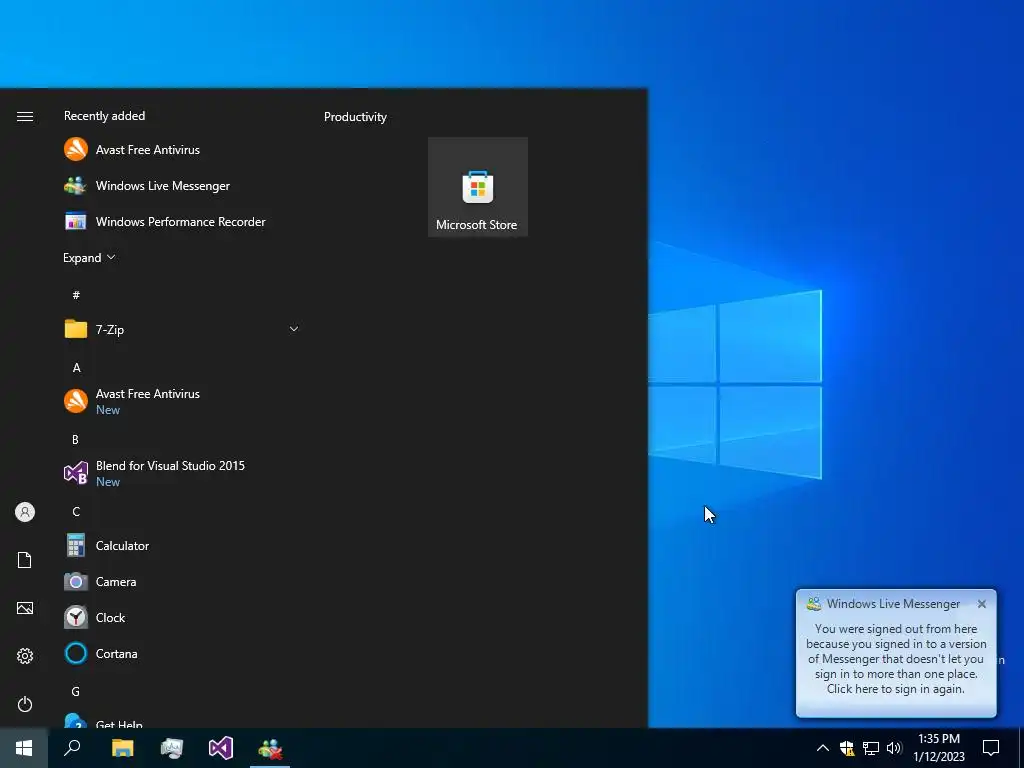The height and width of the screenshot is (768, 1024).
Task: Launch Cortana from the app list
Action: click(x=180, y=653)
